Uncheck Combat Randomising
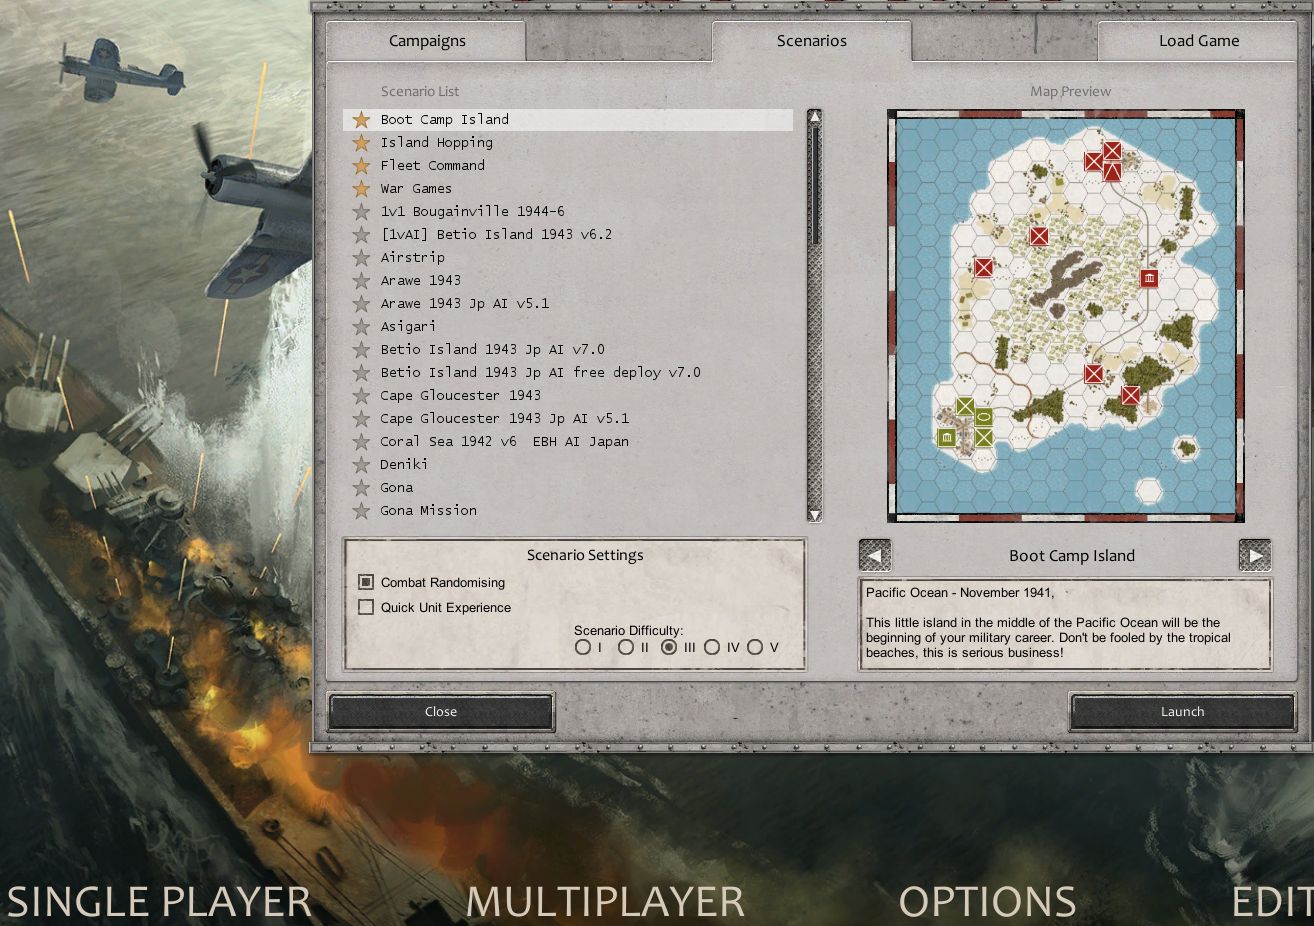The image size is (1314, 926). tap(366, 581)
